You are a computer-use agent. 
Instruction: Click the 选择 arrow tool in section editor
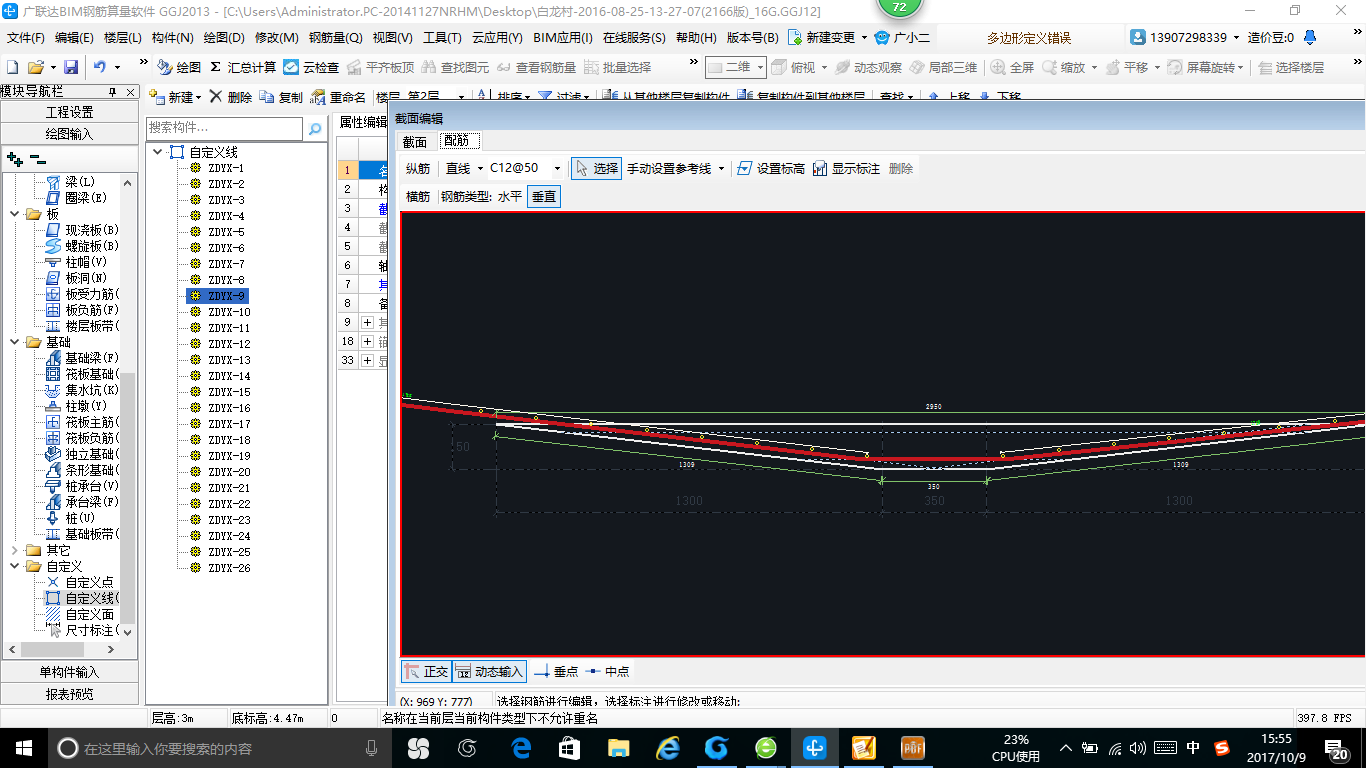click(596, 168)
